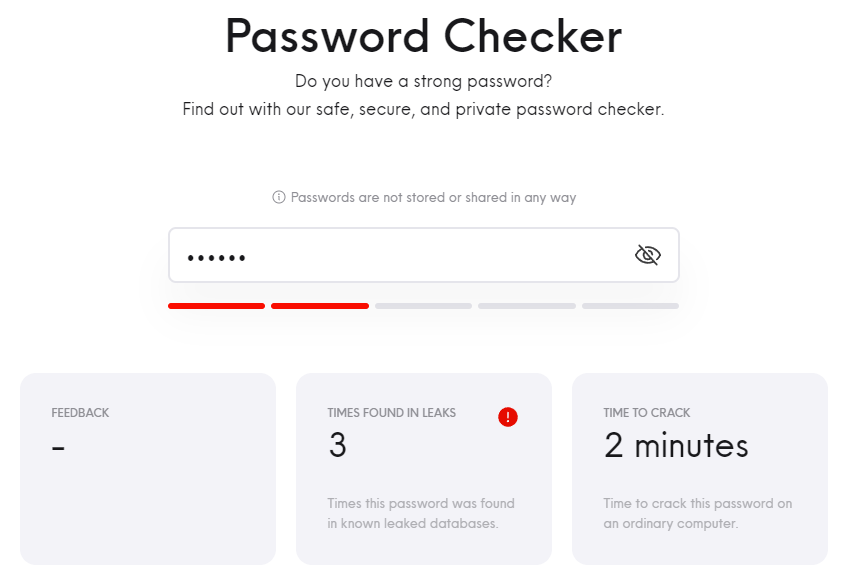Click the first red strength bar segment
848x582 pixels.
point(216,306)
